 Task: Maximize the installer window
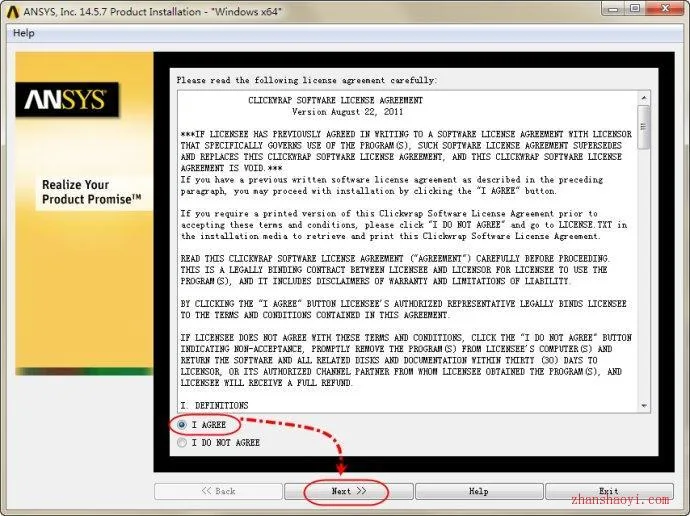[635, 8]
